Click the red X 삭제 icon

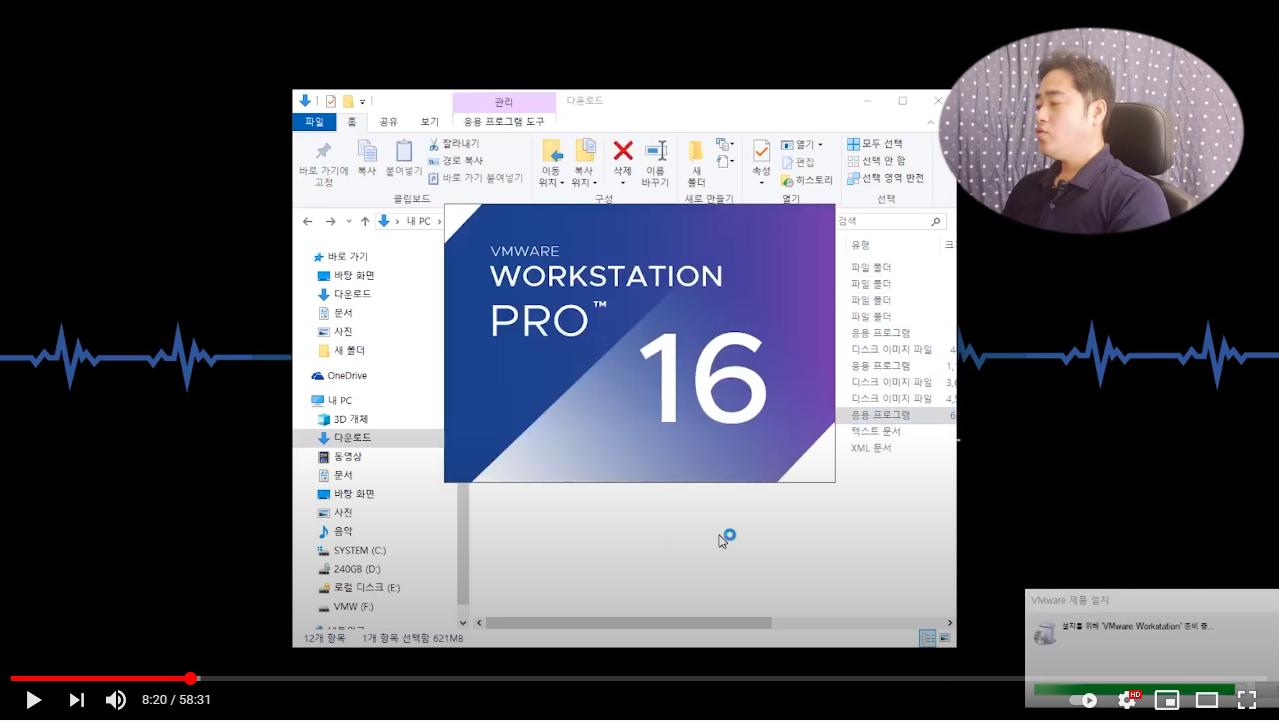tap(623, 150)
